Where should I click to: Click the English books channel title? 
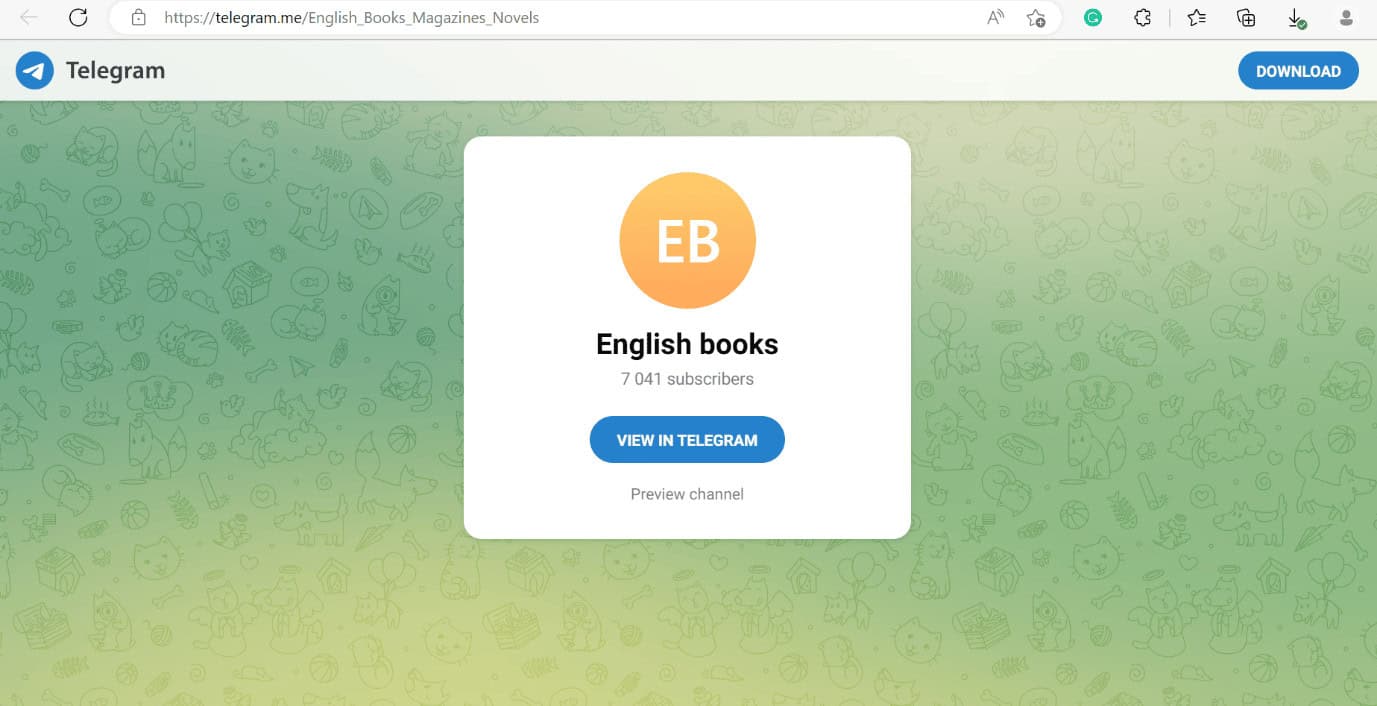[x=687, y=343]
